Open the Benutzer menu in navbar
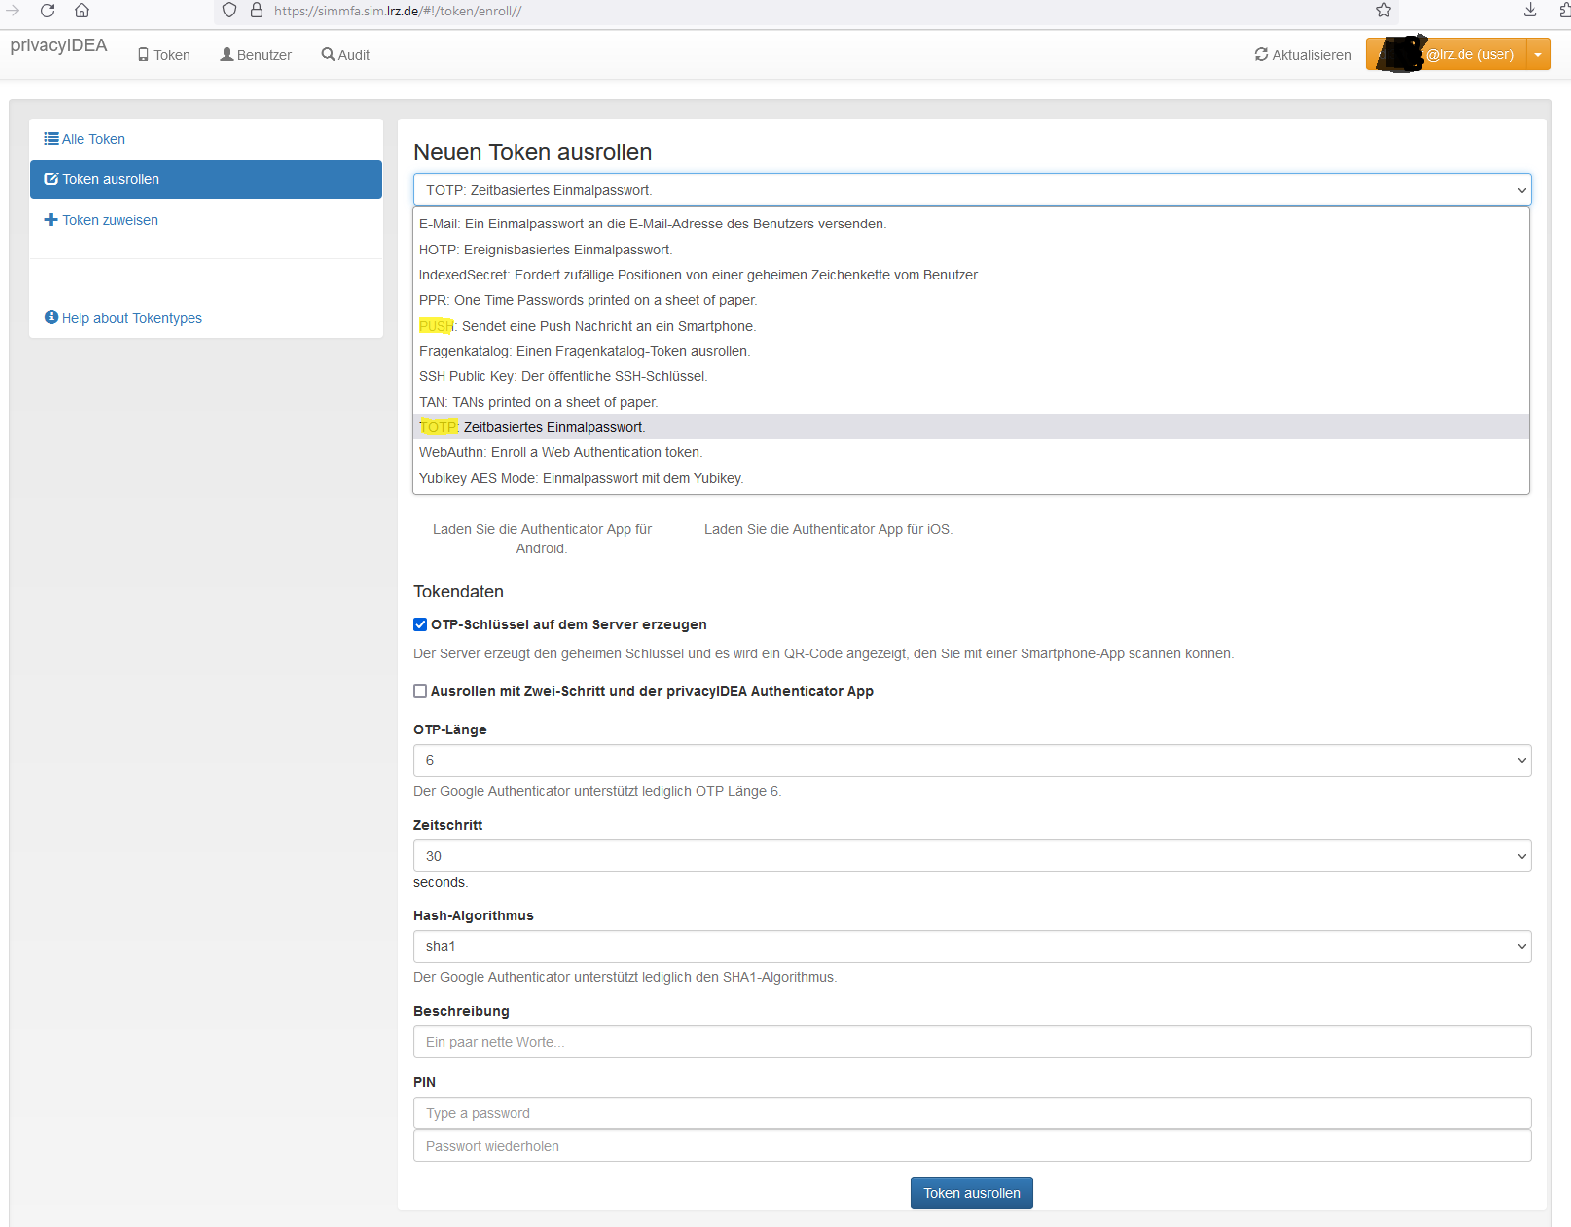The height and width of the screenshot is (1227, 1571). (x=256, y=55)
